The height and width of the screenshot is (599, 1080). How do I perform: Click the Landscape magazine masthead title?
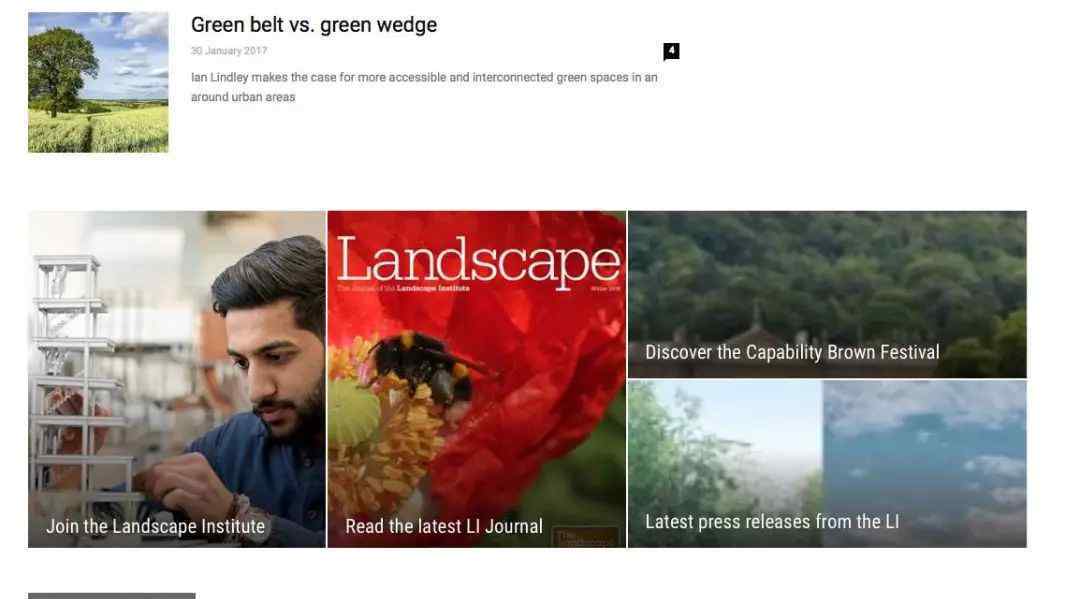click(478, 262)
